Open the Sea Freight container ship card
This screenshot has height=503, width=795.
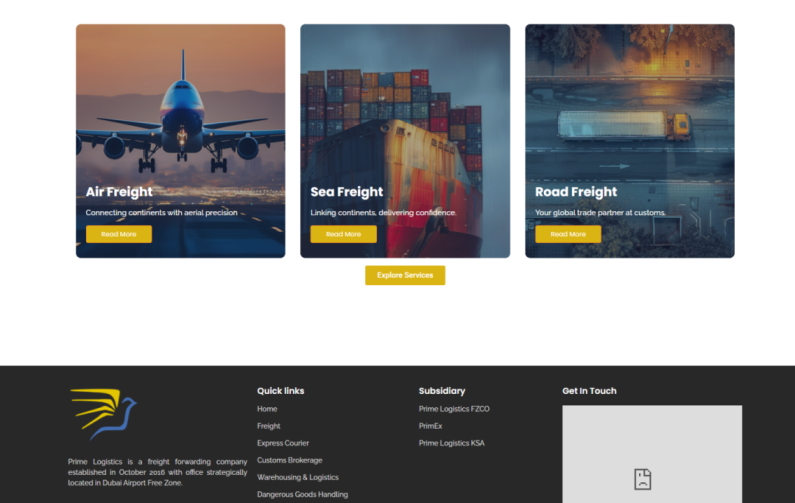[x=405, y=110]
